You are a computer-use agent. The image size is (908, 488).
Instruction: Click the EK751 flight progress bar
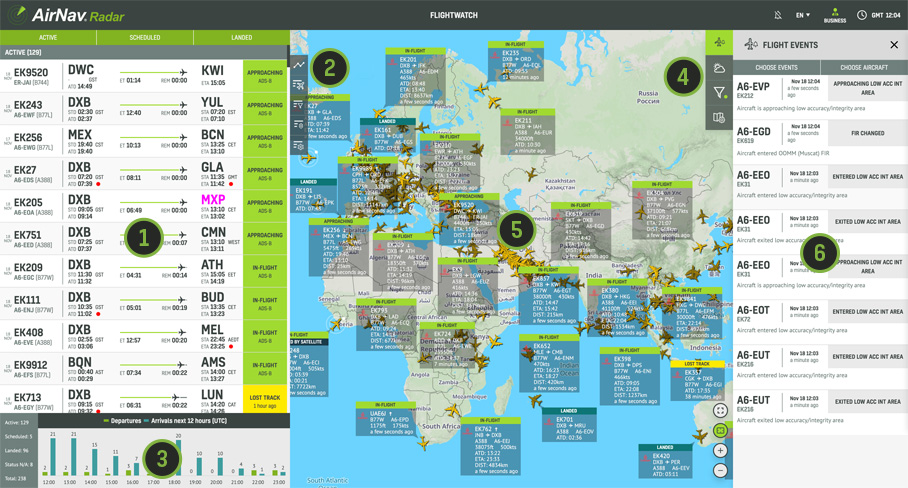[153, 235]
